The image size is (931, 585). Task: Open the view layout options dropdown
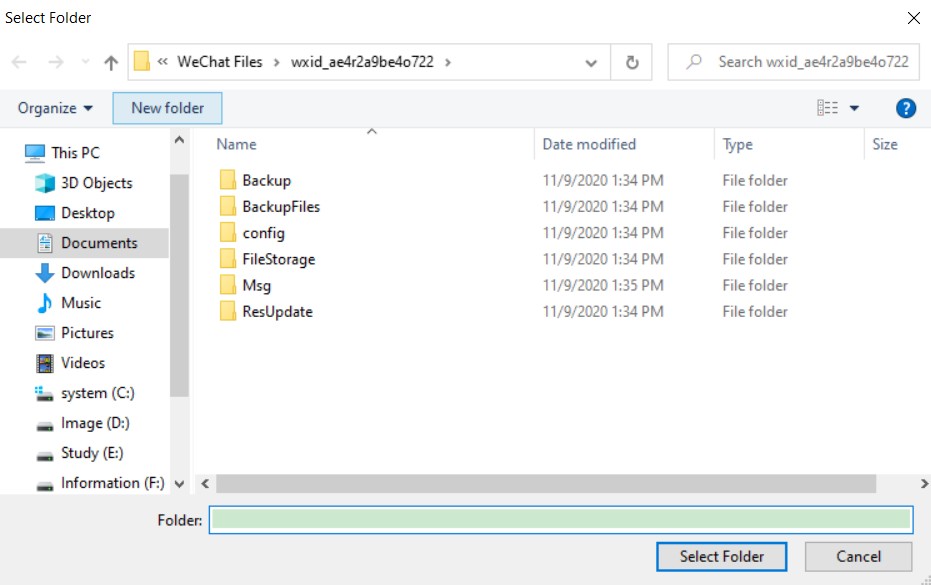pyautogui.click(x=852, y=107)
